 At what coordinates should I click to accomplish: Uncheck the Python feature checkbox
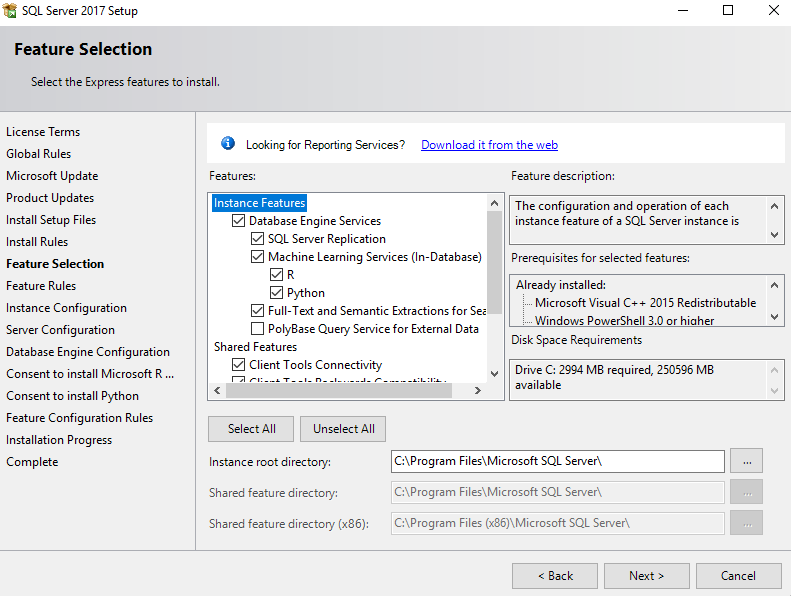[x=276, y=293]
